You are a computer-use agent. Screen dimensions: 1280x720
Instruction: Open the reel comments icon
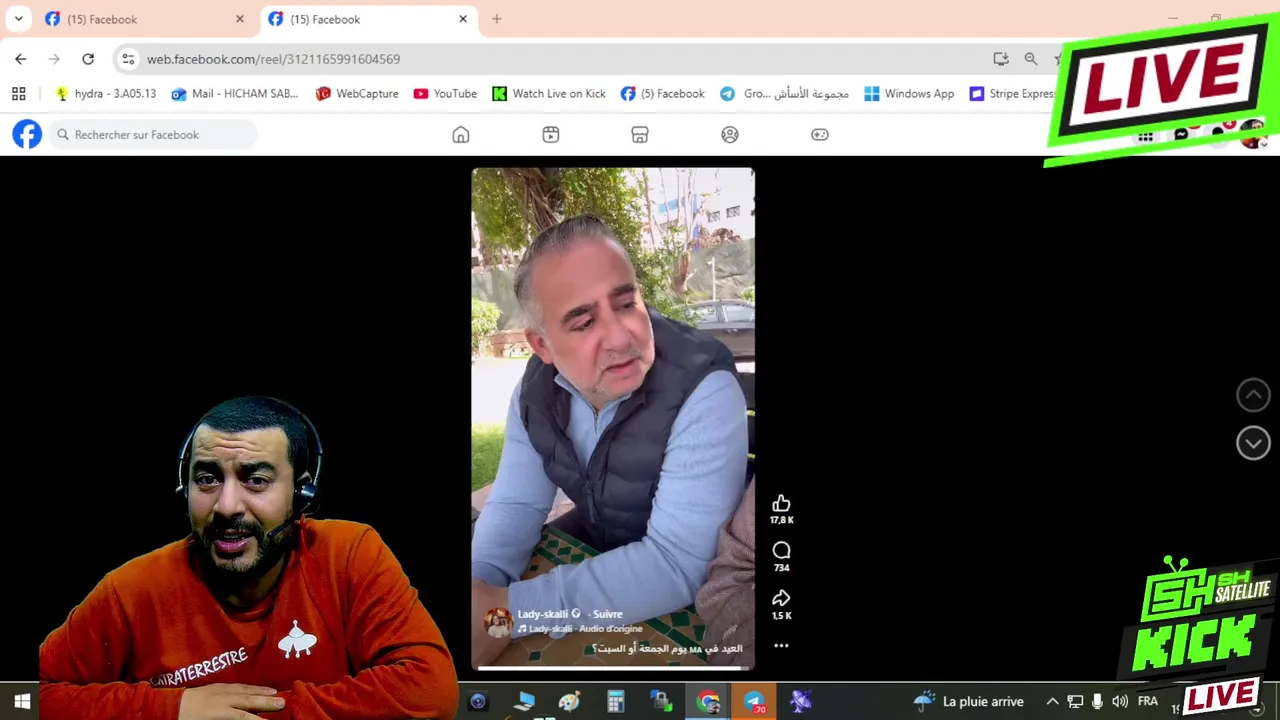(x=781, y=551)
